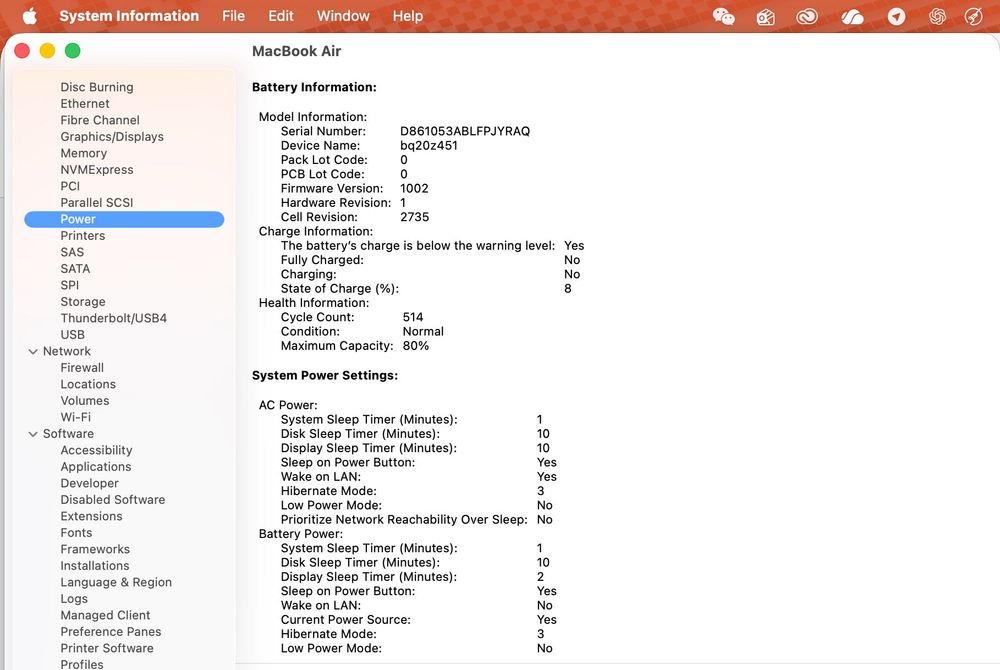Open Adobe Creative Cloud menu bar icon
Screen dimensions: 1000x670
tap(807, 16)
